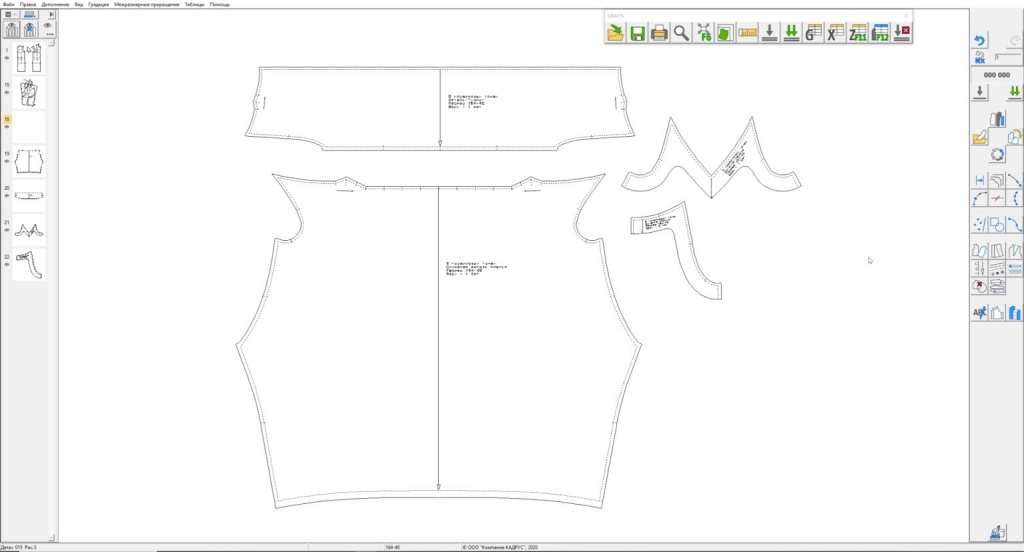Click the undo arrow in right panel
Image resolution: width=1024 pixels, height=552 pixels.
[x=981, y=41]
